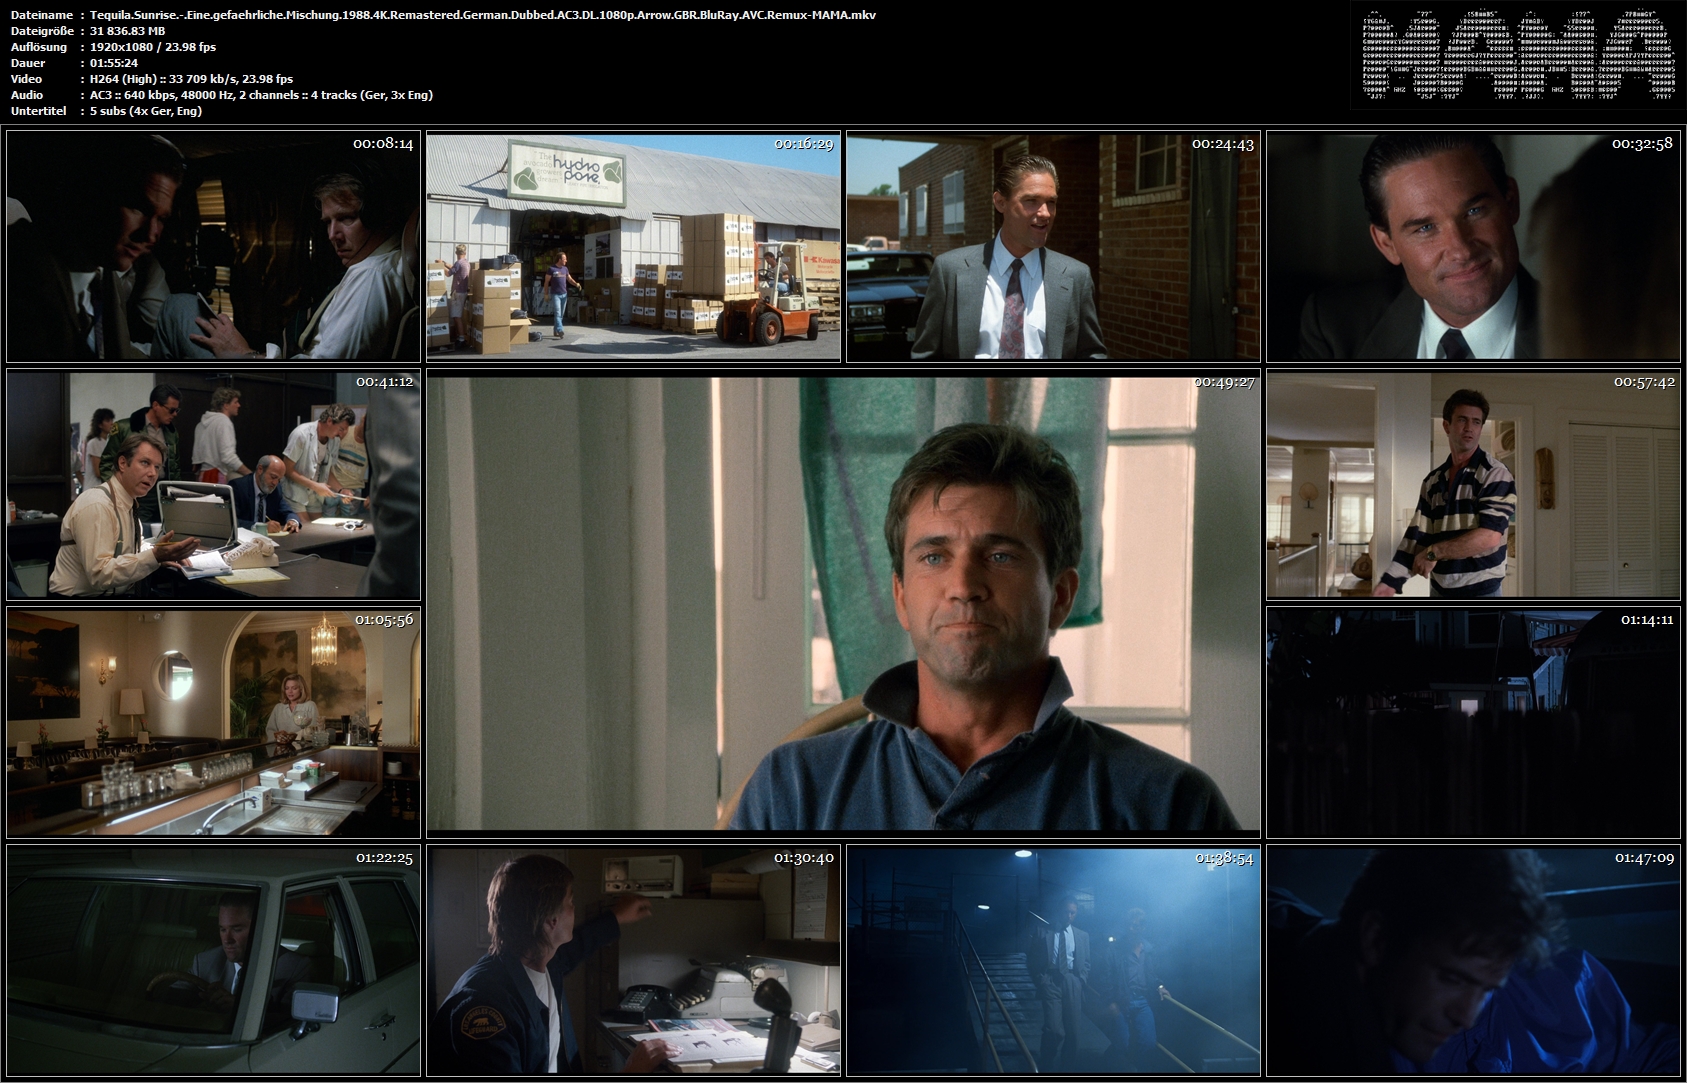Image resolution: width=1687 pixels, height=1083 pixels.
Task: Select the blue foggy stairs frame at 01:38:54
Action: pos(1053,960)
